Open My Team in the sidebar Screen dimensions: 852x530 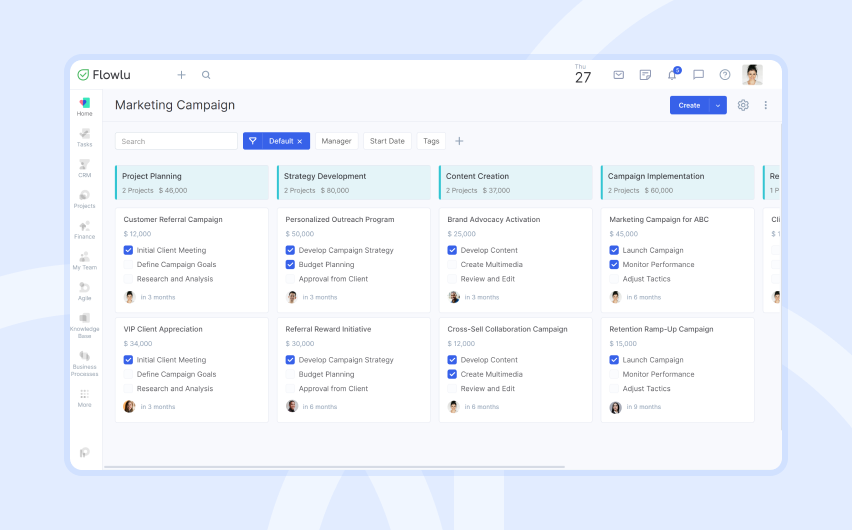(84, 260)
